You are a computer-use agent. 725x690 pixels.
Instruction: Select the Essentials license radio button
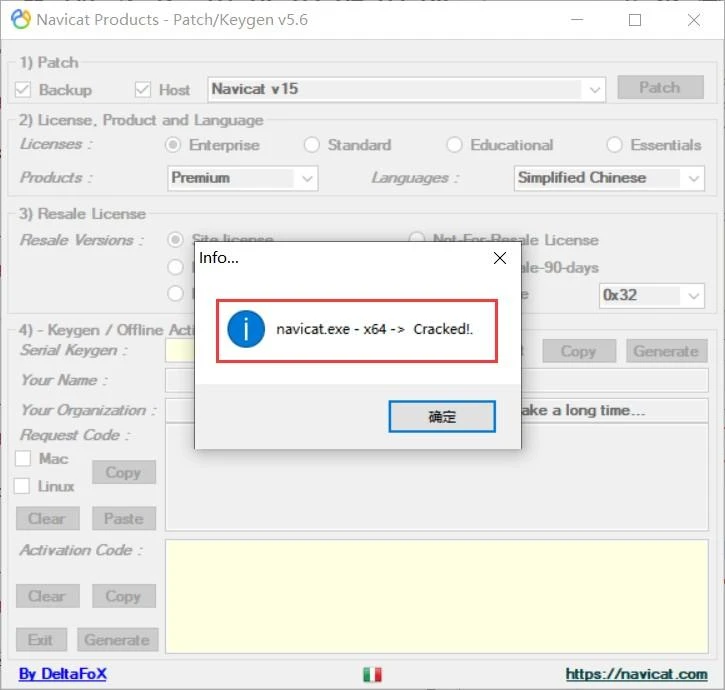(x=614, y=145)
